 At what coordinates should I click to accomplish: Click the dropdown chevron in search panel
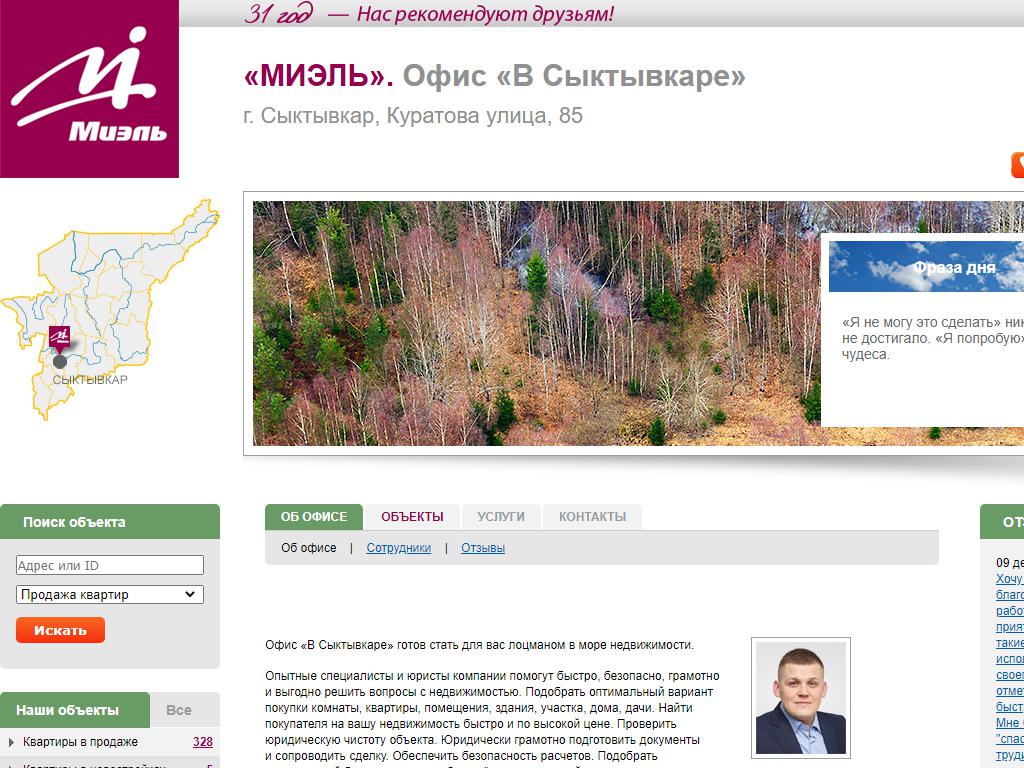click(x=189, y=594)
